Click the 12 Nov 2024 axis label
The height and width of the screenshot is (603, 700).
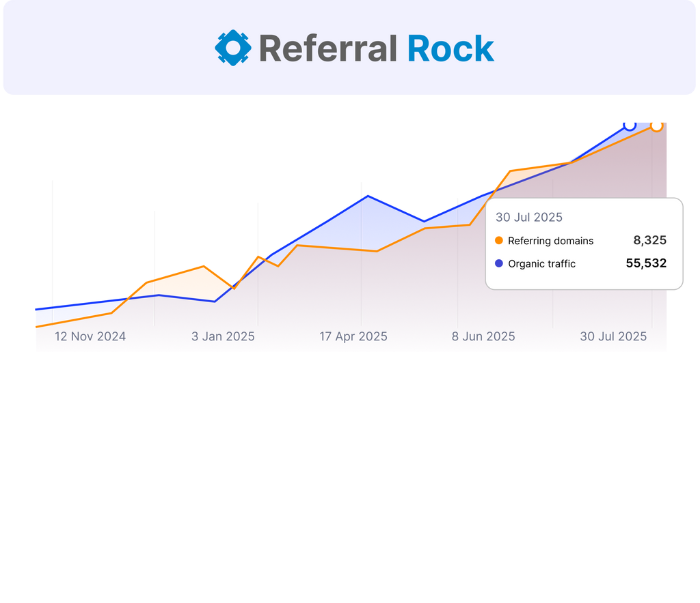tap(90, 337)
